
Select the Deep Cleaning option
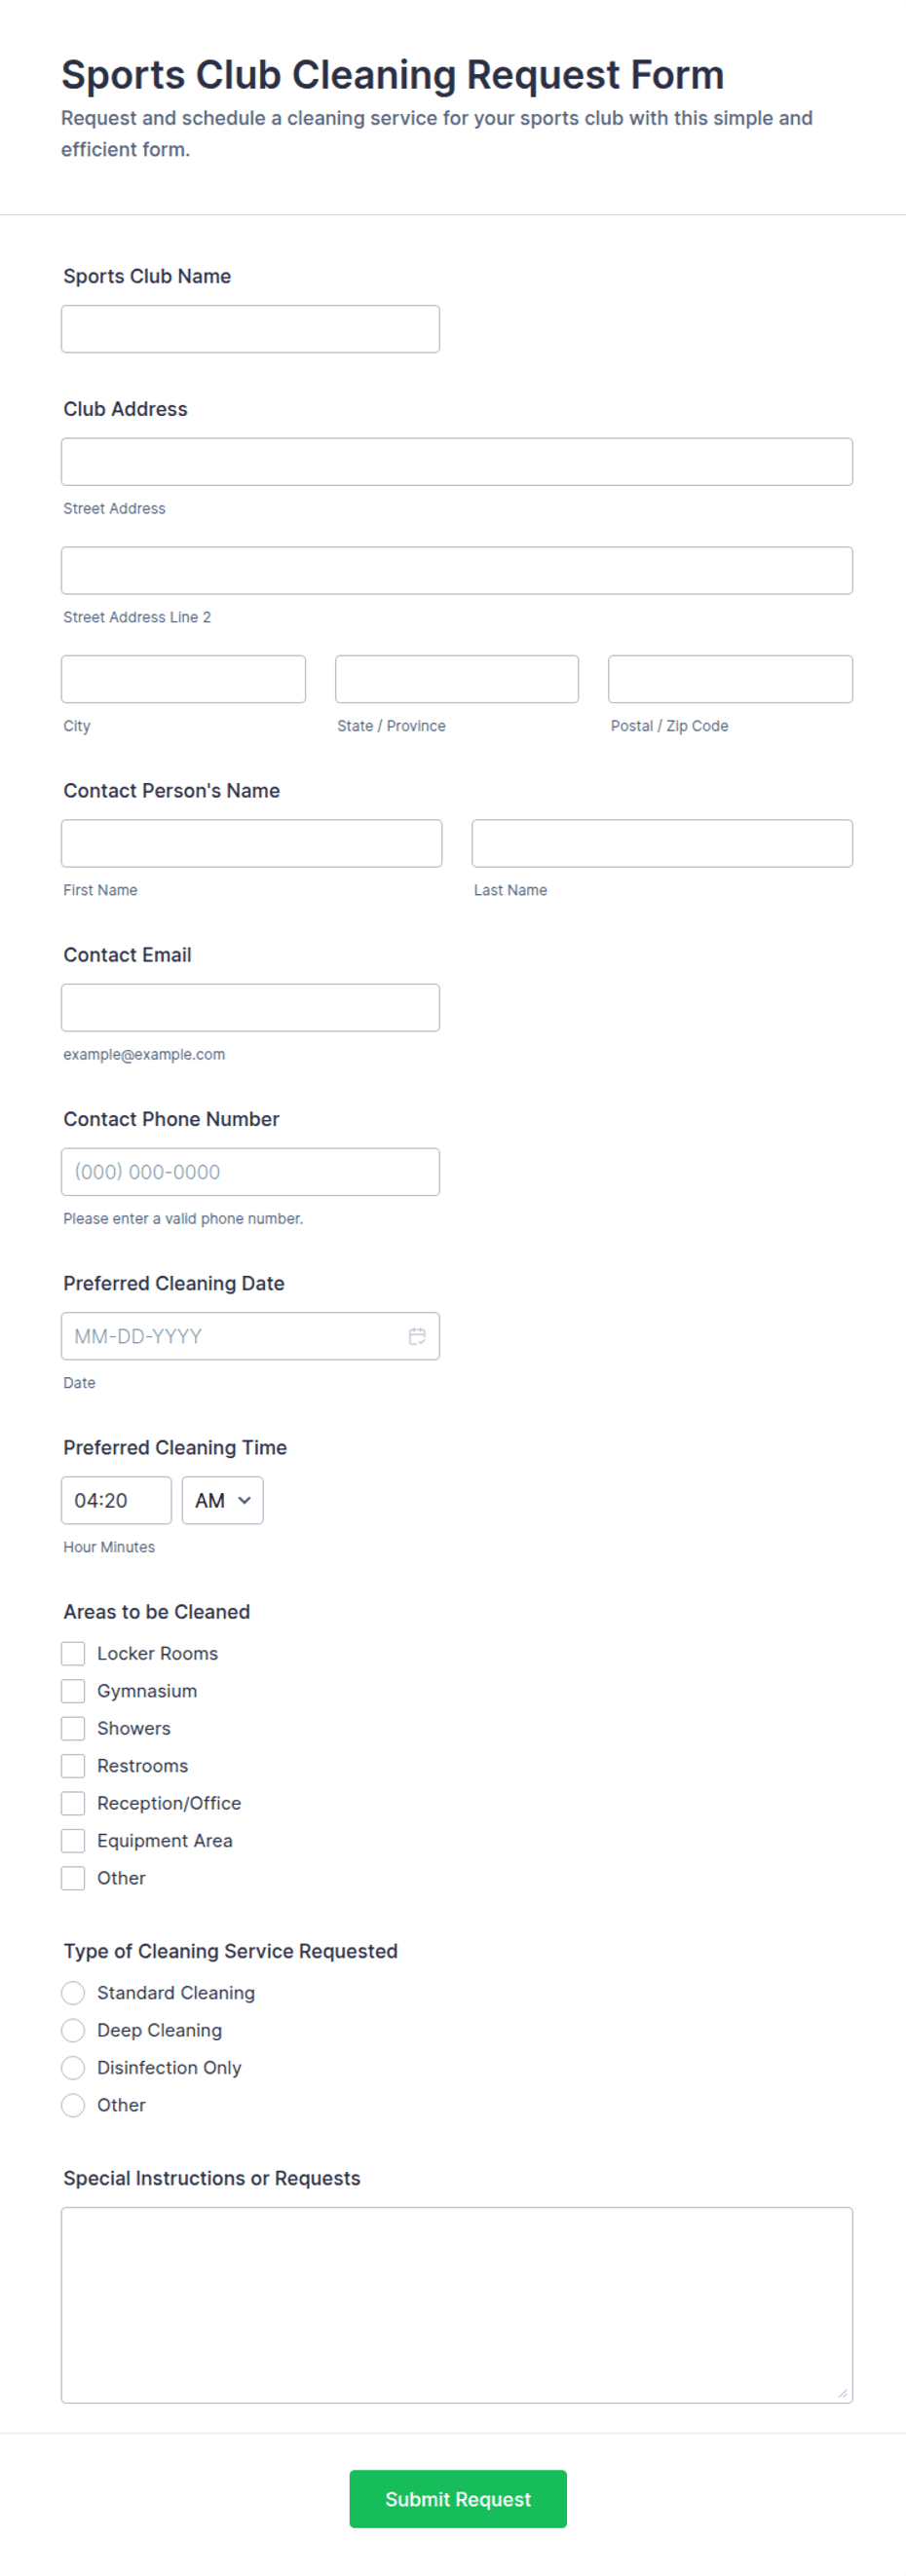73,2030
